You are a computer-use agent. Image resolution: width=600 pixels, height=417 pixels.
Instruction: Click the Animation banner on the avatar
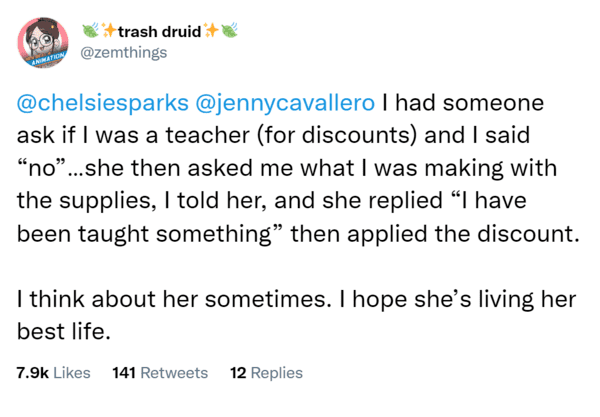pos(44,59)
